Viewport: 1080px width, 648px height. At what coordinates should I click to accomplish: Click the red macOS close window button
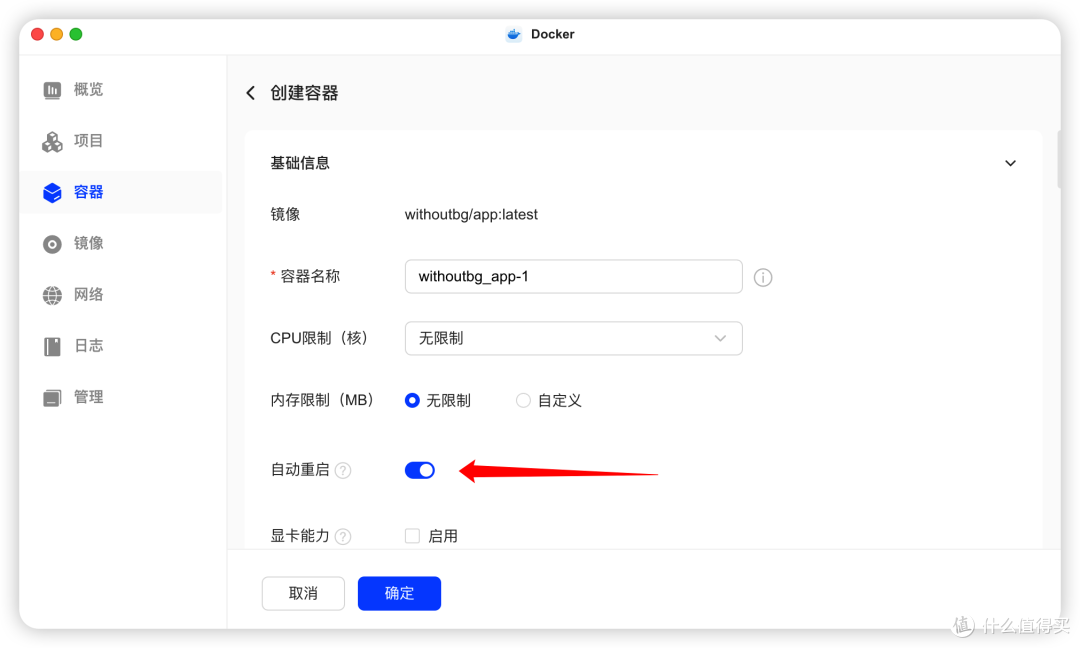coord(37,34)
